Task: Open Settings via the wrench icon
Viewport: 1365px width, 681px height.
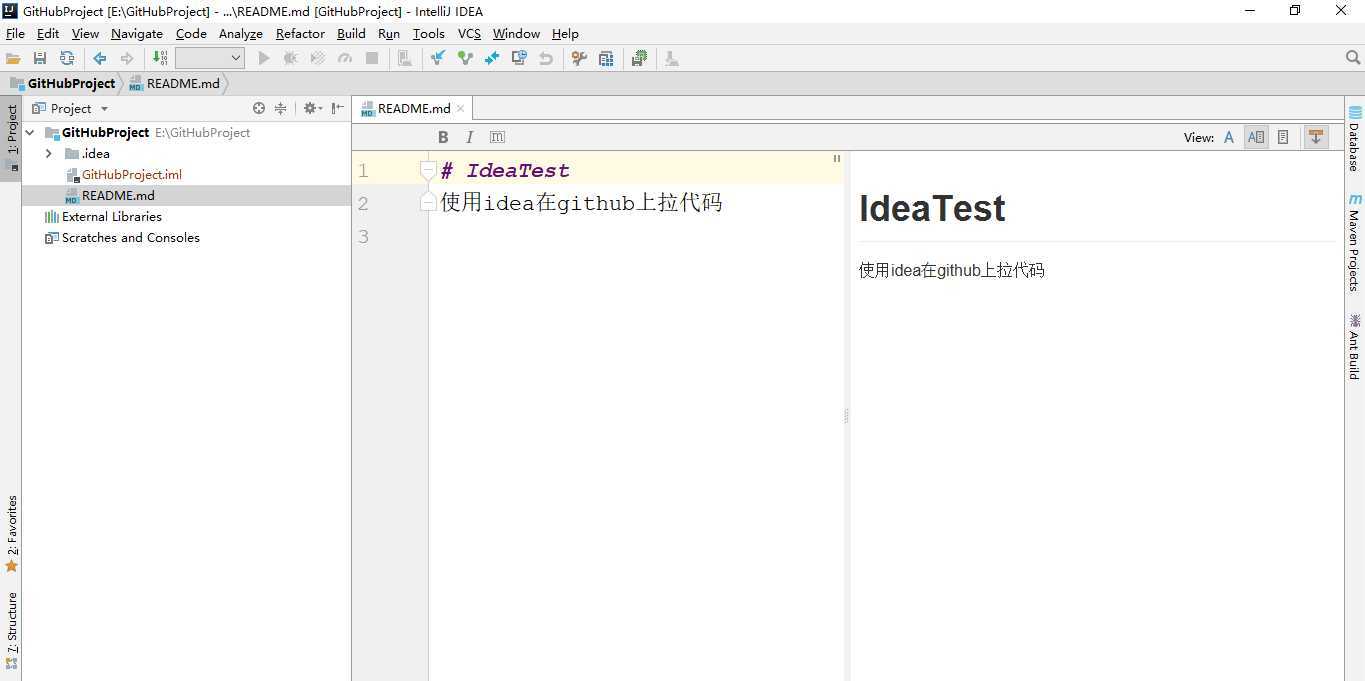Action: pyautogui.click(x=579, y=59)
